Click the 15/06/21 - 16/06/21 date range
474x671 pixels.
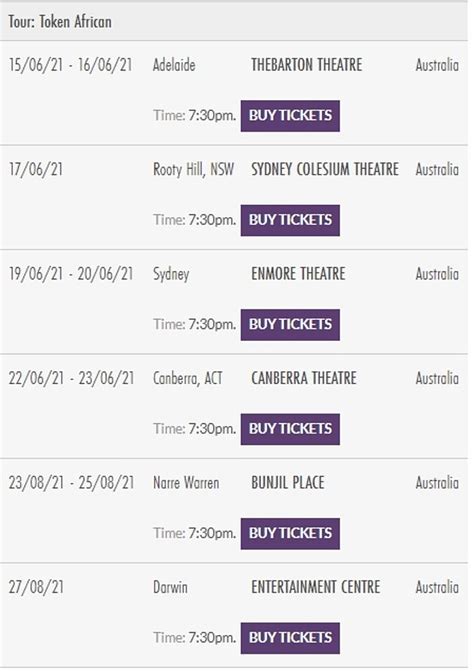tap(71, 65)
